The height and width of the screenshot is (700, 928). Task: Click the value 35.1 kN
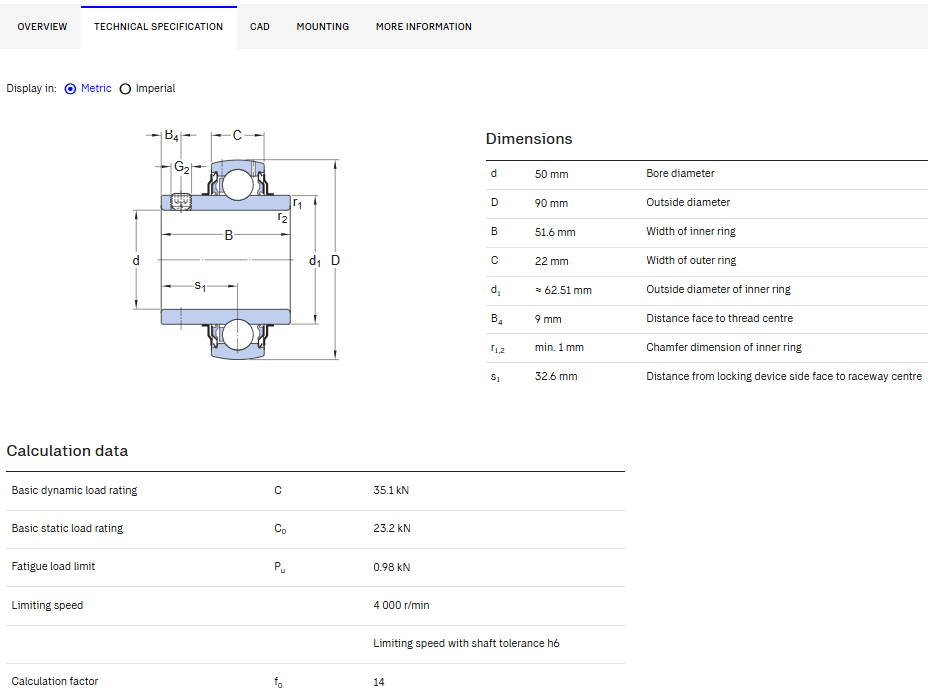tap(391, 491)
